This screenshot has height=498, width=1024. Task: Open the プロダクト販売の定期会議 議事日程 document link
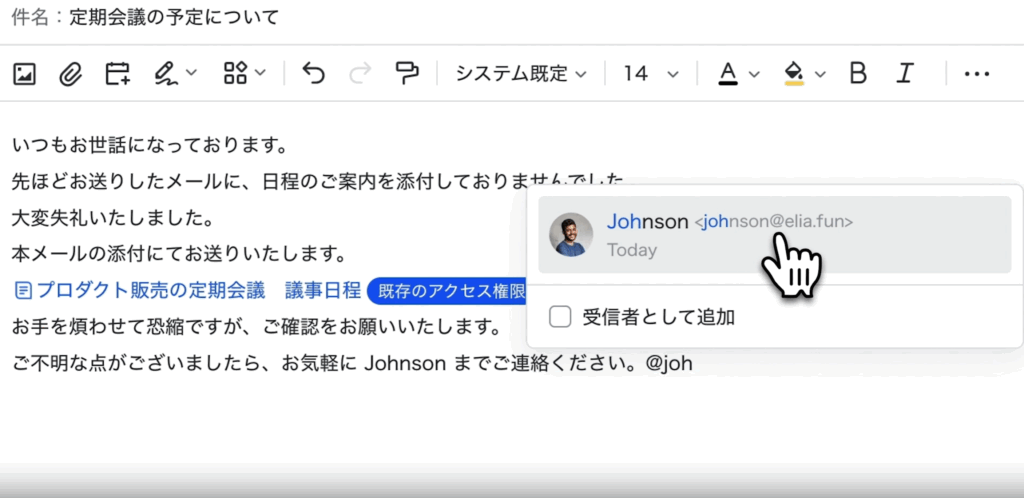188,291
